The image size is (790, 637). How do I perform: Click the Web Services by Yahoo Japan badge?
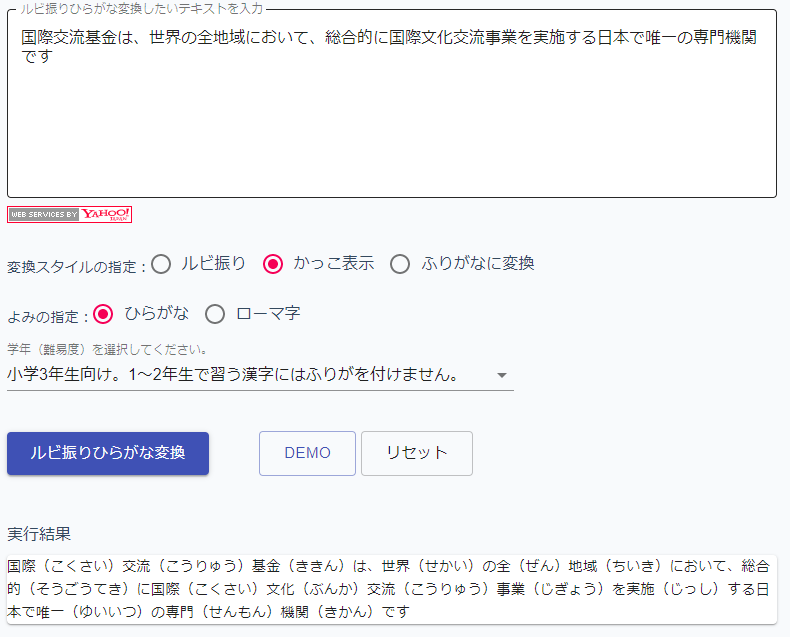pyautogui.click(x=70, y=214)
